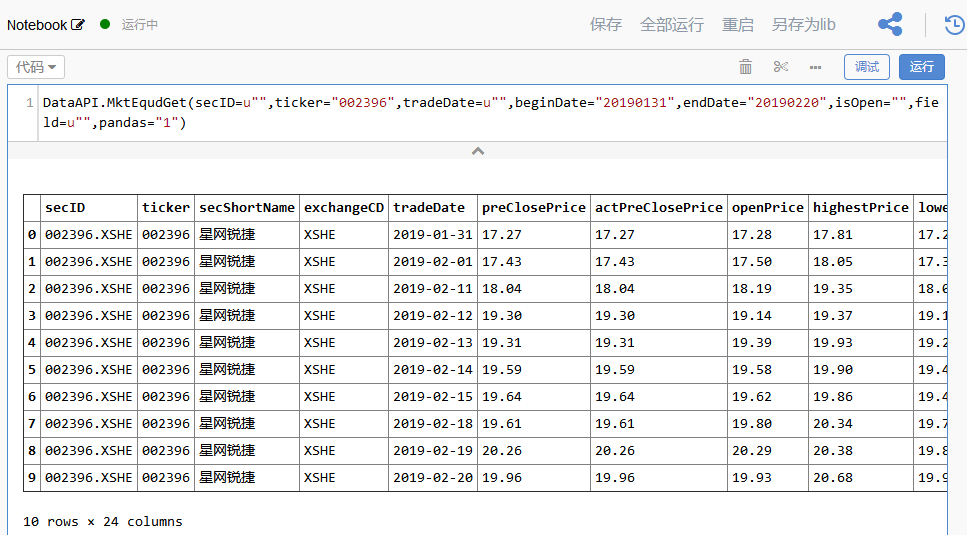Viewport: 967px width, 535px height.
Task: Click row index 9 of the table
Action: [x=32, y=478]
